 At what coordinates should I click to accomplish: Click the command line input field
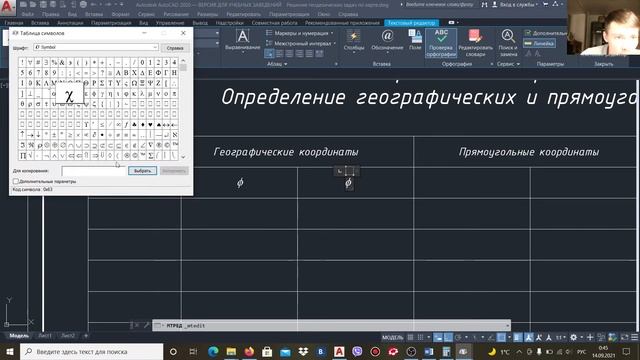(x=331, y=325)
